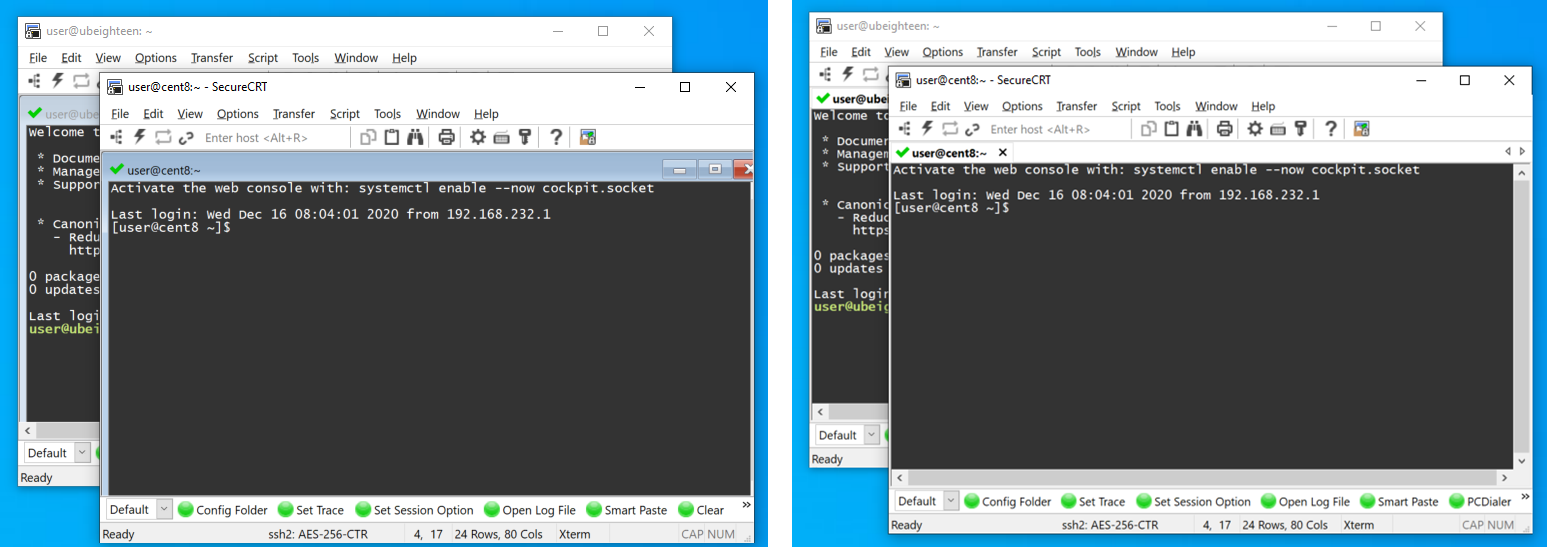Launch SecureFX icon in tabbed cent8 window
Viewport: 1547px width, 547px height.
pos(1361,129)
